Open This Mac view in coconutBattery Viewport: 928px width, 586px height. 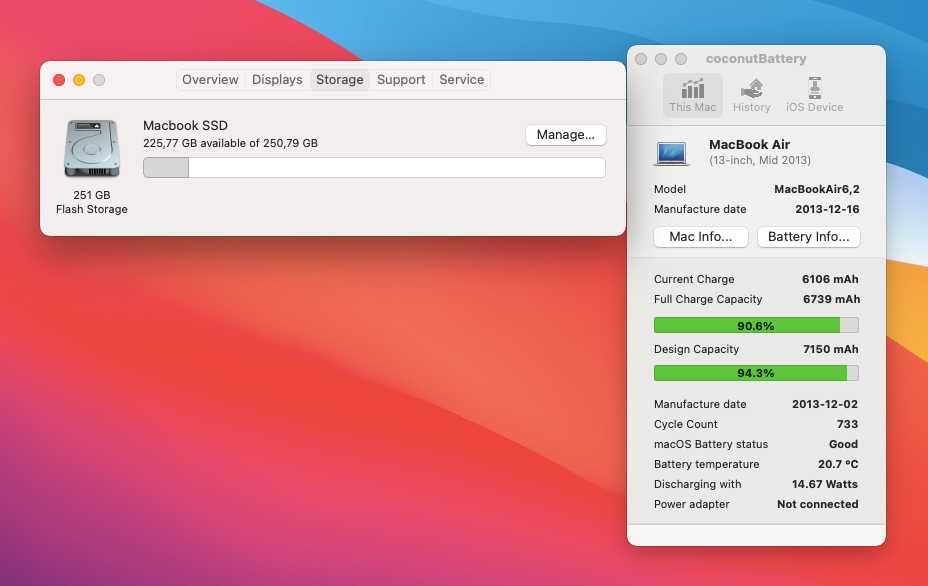click(x=692, y=95)
